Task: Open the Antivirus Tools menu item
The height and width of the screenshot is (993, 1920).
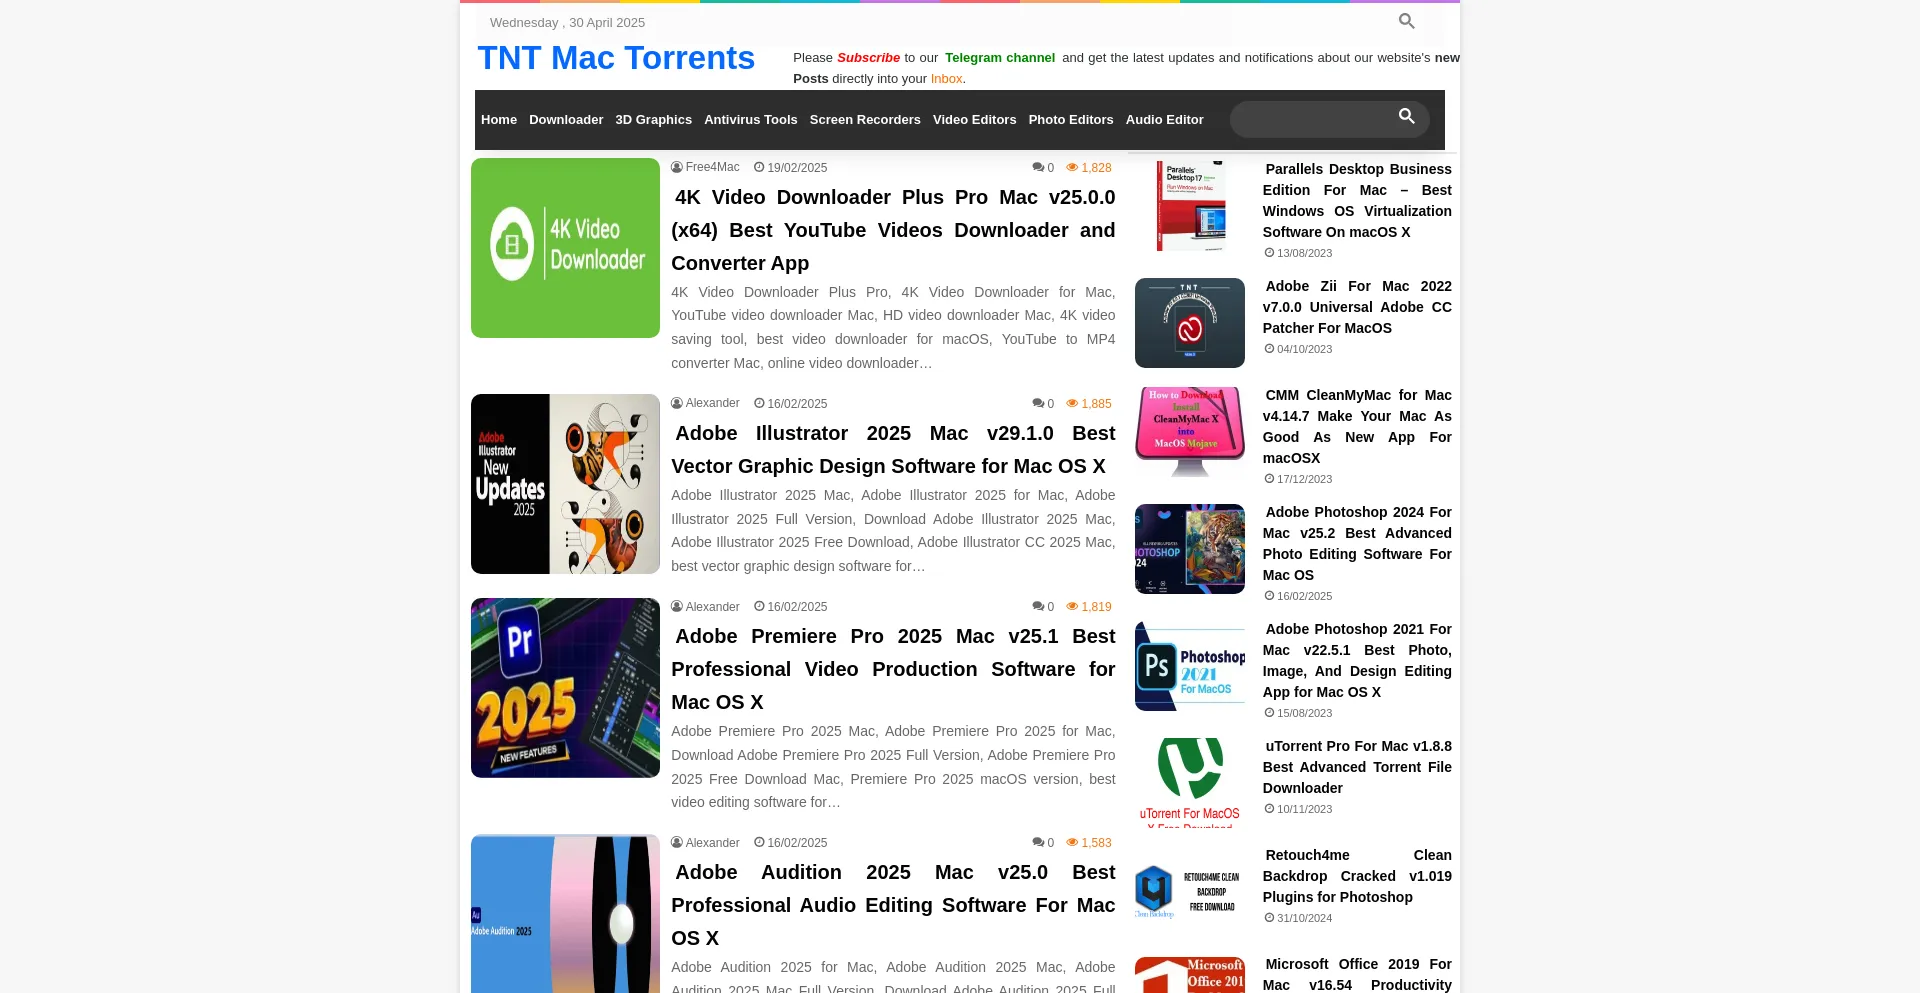Action: (751, 119)
